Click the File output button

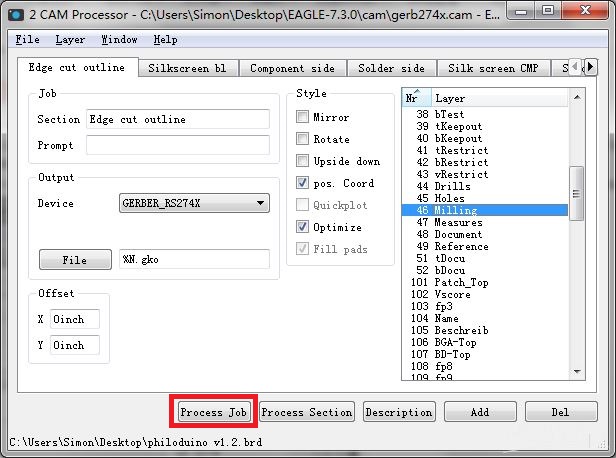coord(74,260)
